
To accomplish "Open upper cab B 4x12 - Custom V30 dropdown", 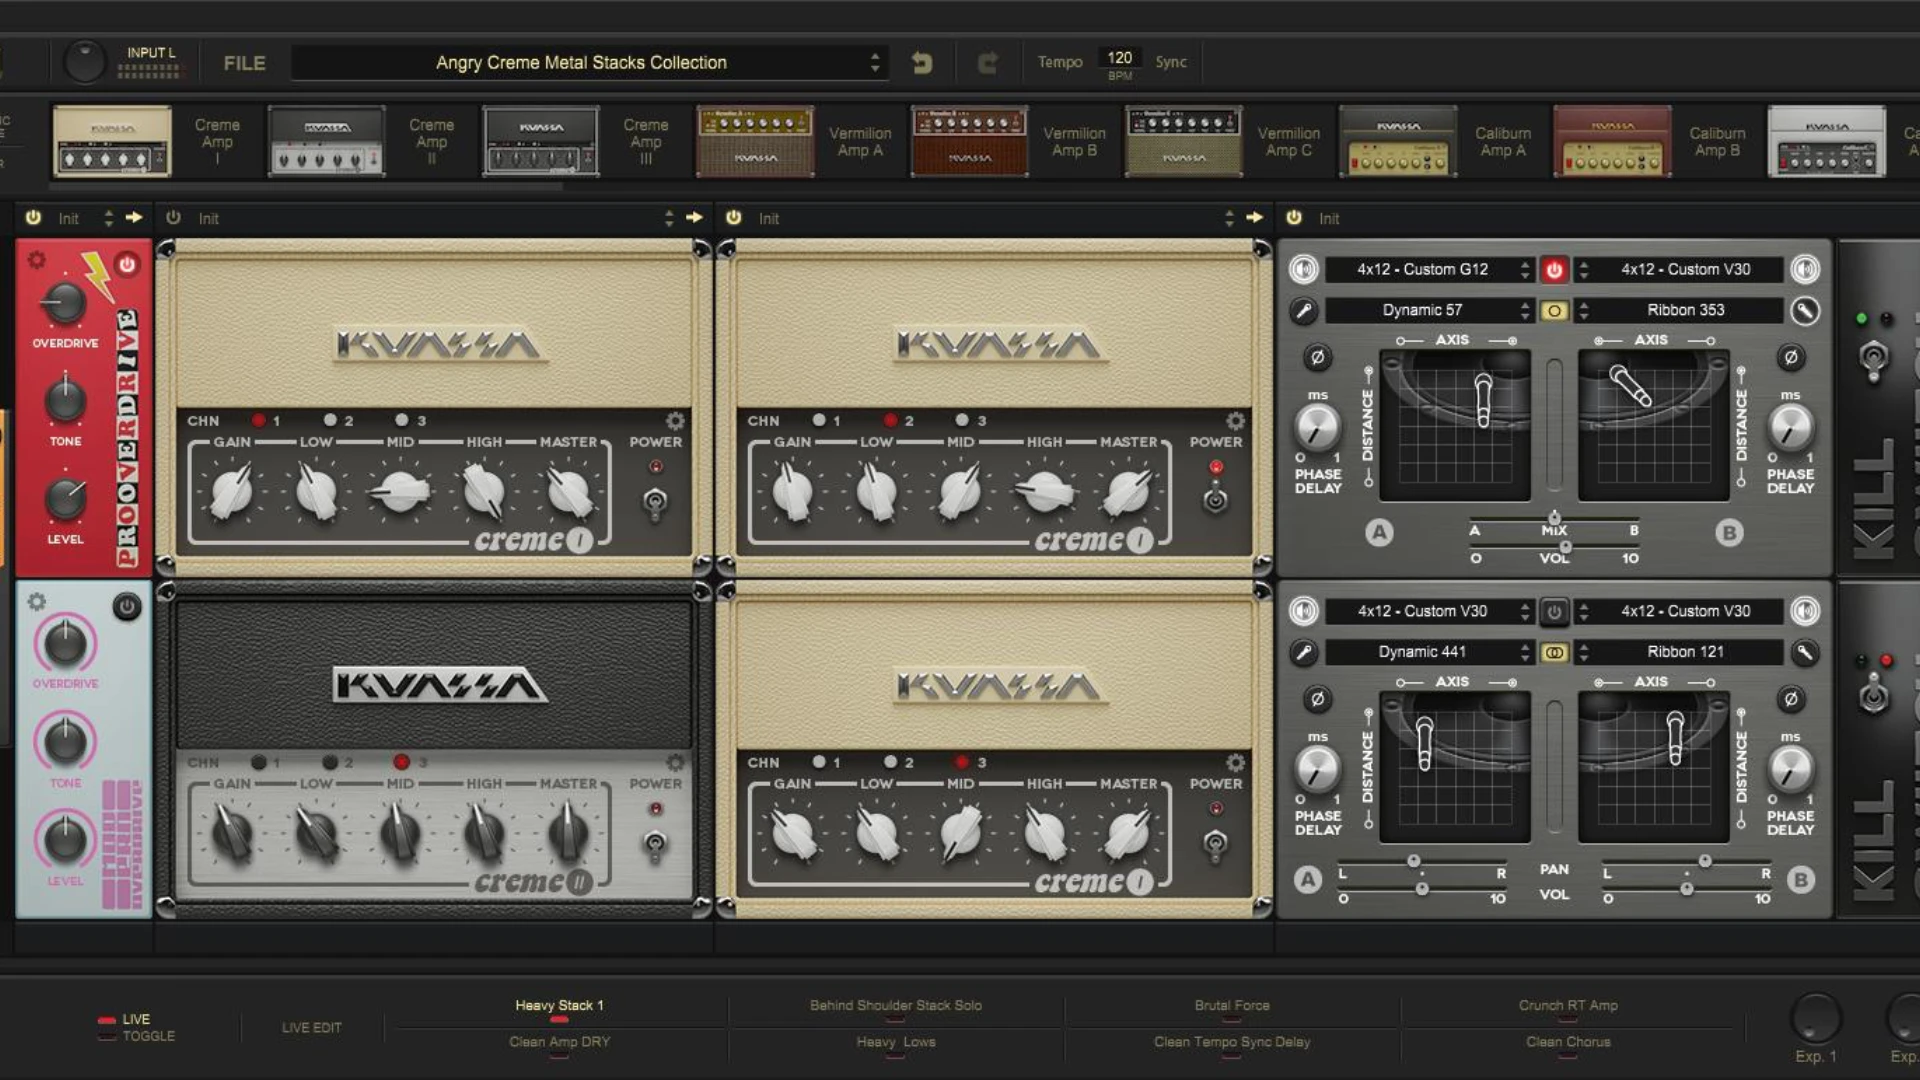I will [x=1679, y=269].
